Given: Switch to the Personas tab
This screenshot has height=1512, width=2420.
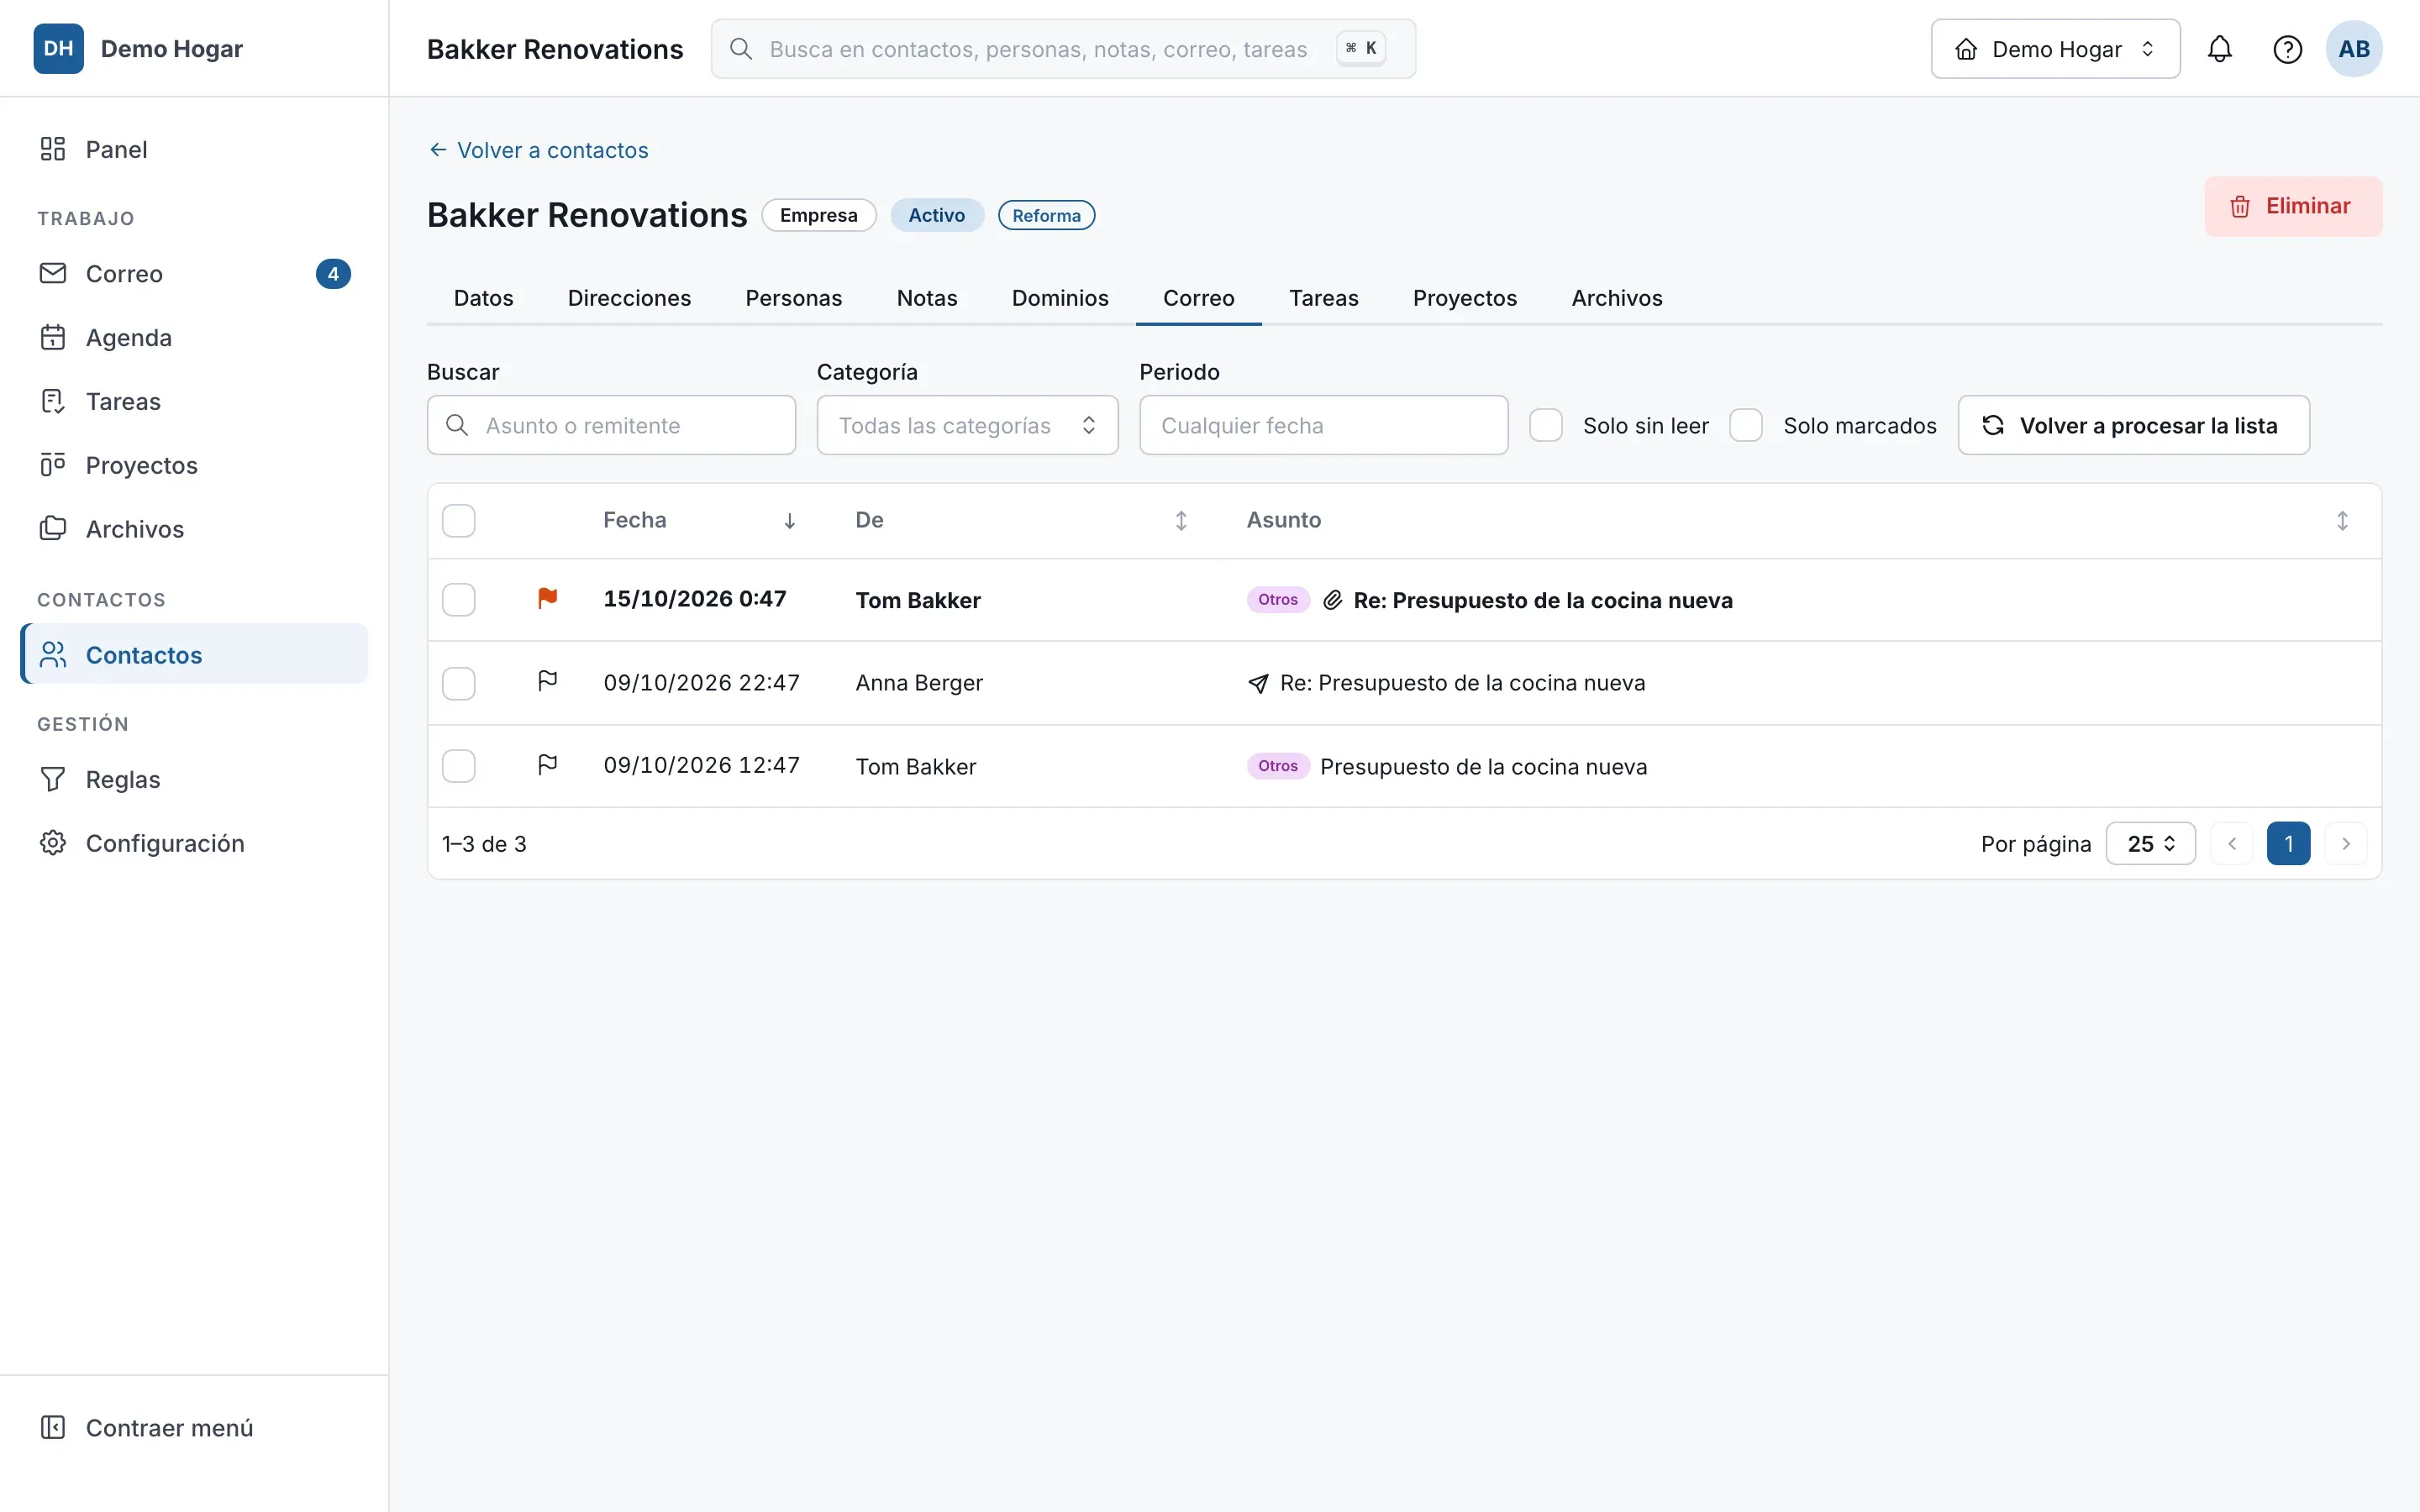Looking at the screenshot, I should click(793, 298).
